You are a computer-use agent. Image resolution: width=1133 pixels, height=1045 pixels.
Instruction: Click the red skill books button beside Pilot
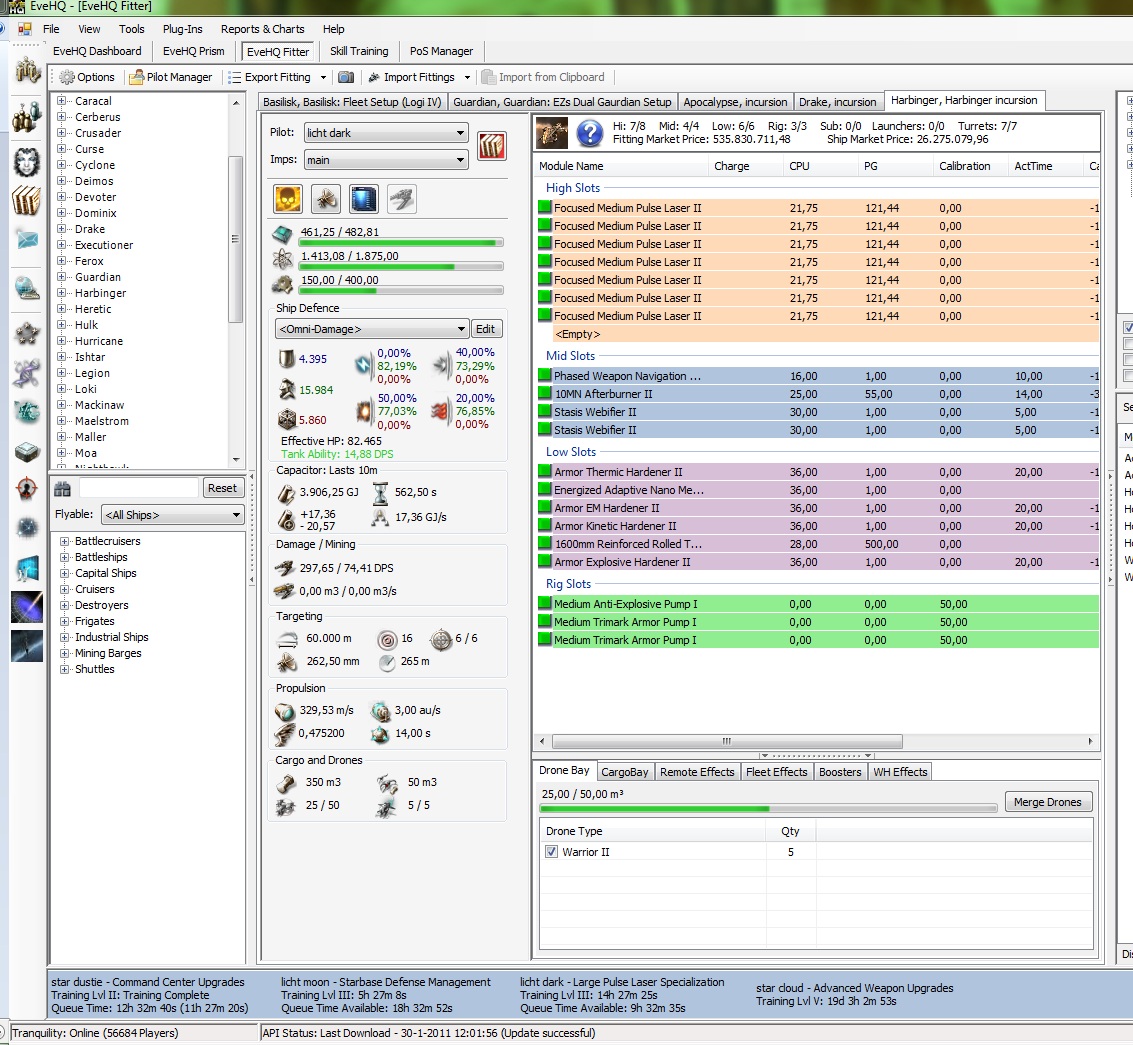[x=491, y=146]
